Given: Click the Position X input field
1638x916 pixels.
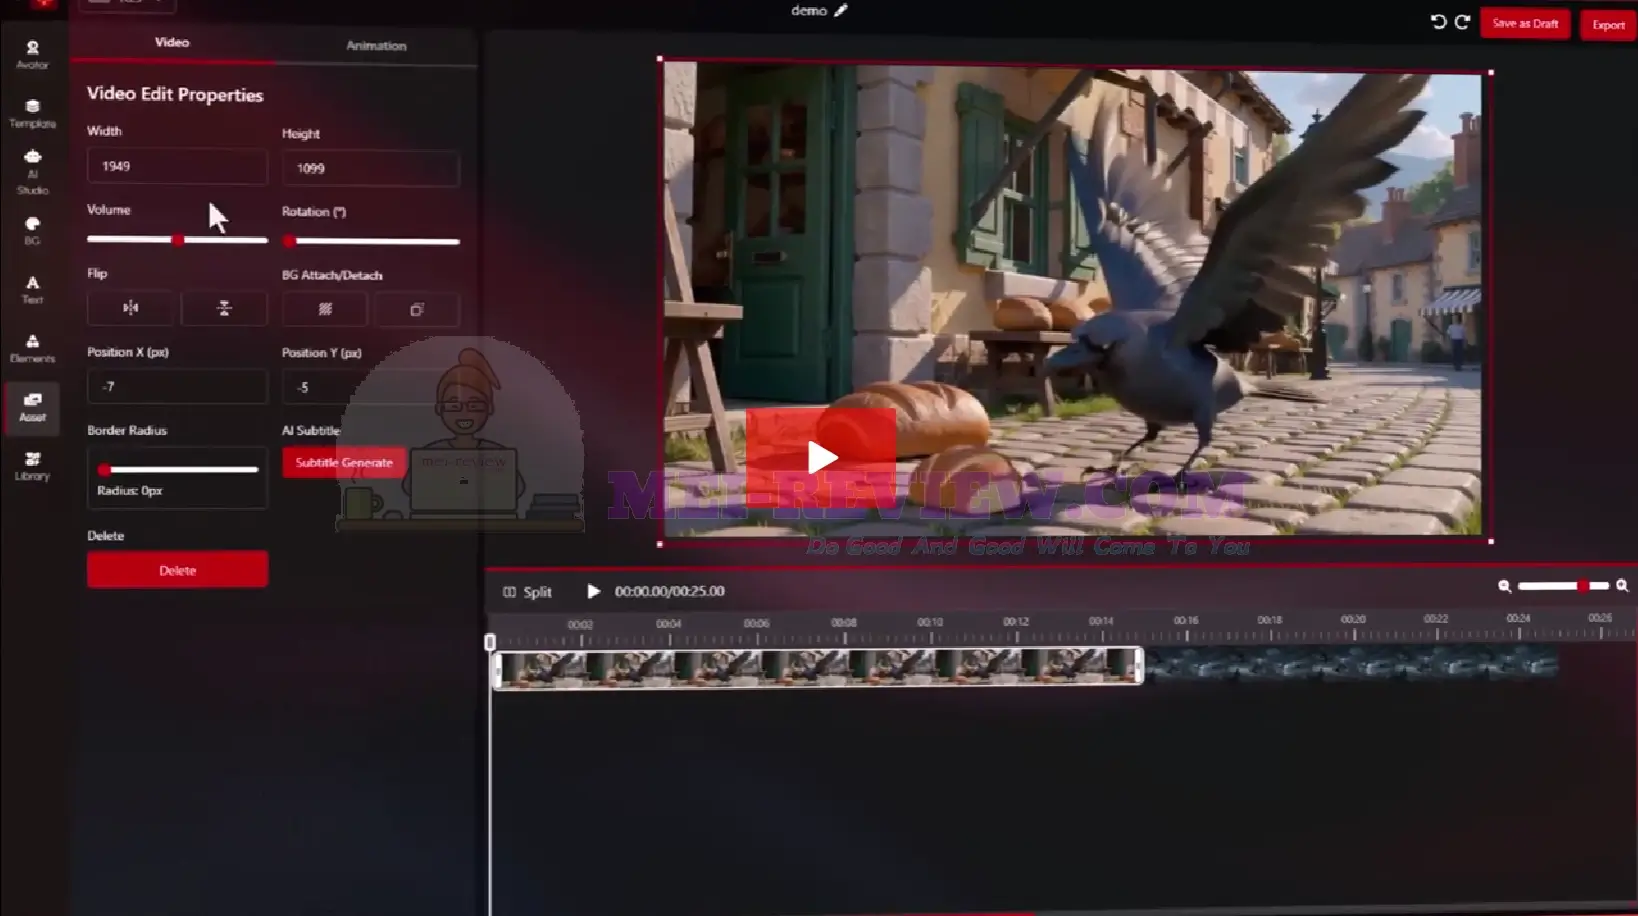Looking at the screenshot, I should (177, 386).
